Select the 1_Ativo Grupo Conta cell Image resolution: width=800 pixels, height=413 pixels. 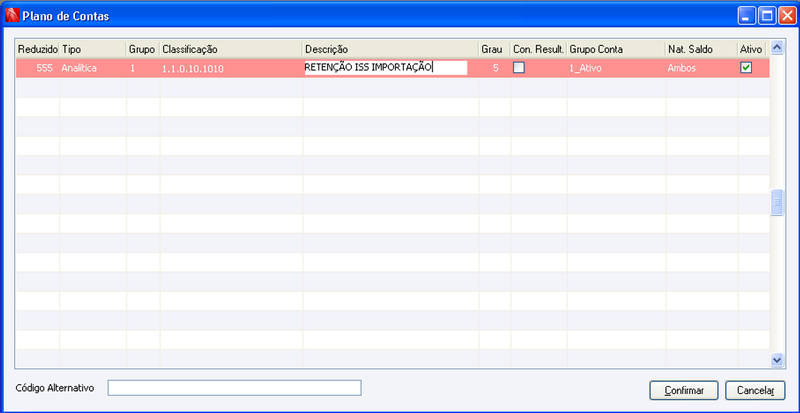point(616,68)
